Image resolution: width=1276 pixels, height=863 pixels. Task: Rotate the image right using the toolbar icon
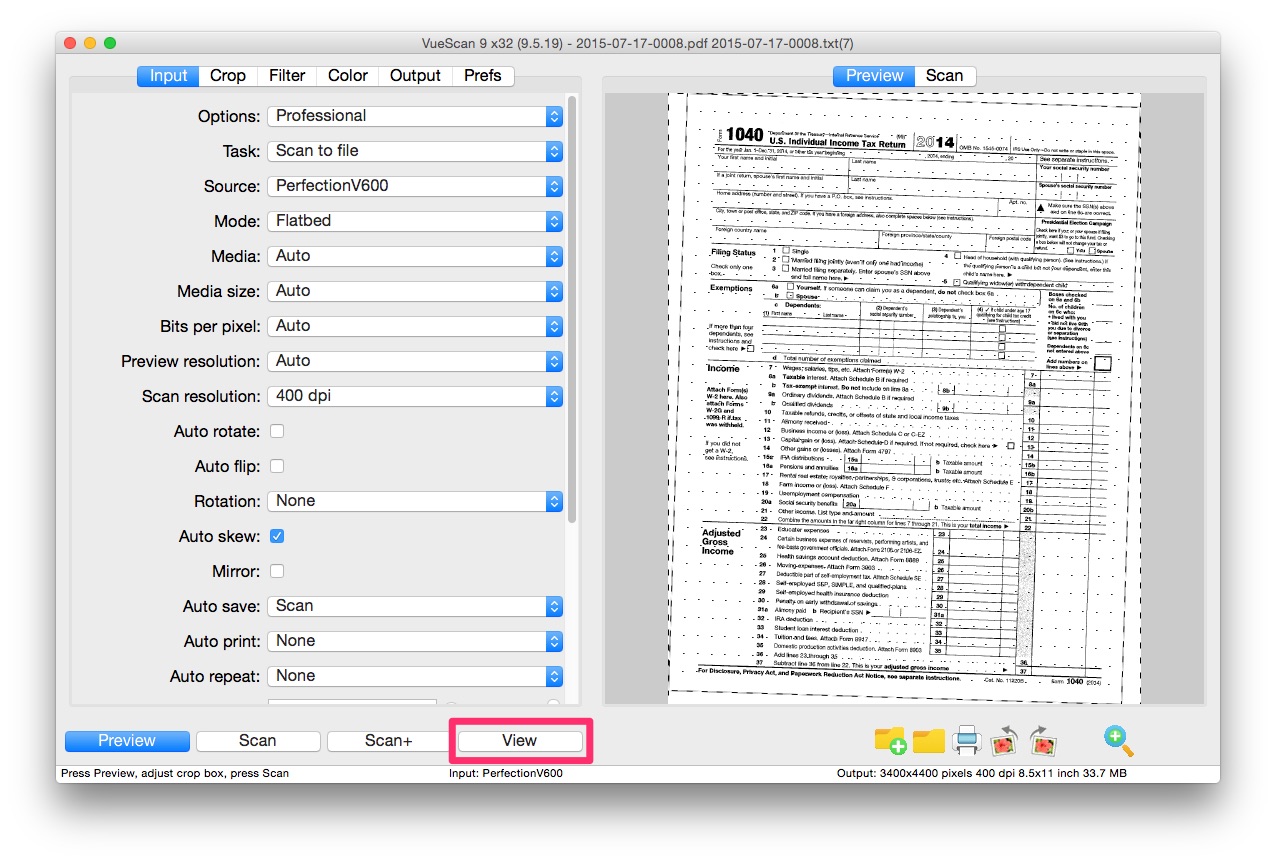1043,741
